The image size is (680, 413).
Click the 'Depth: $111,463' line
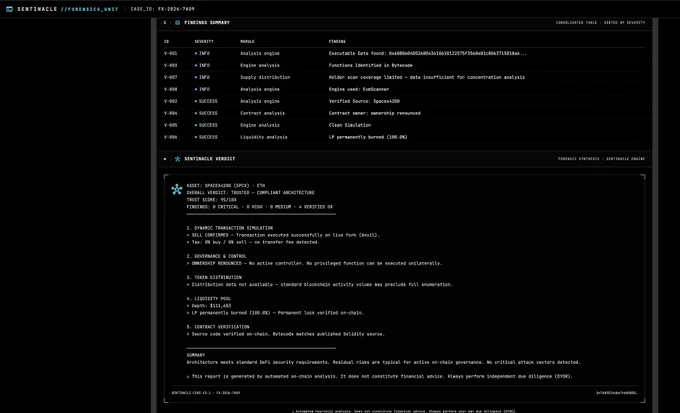pyautogui.click(x=209, y=306)
